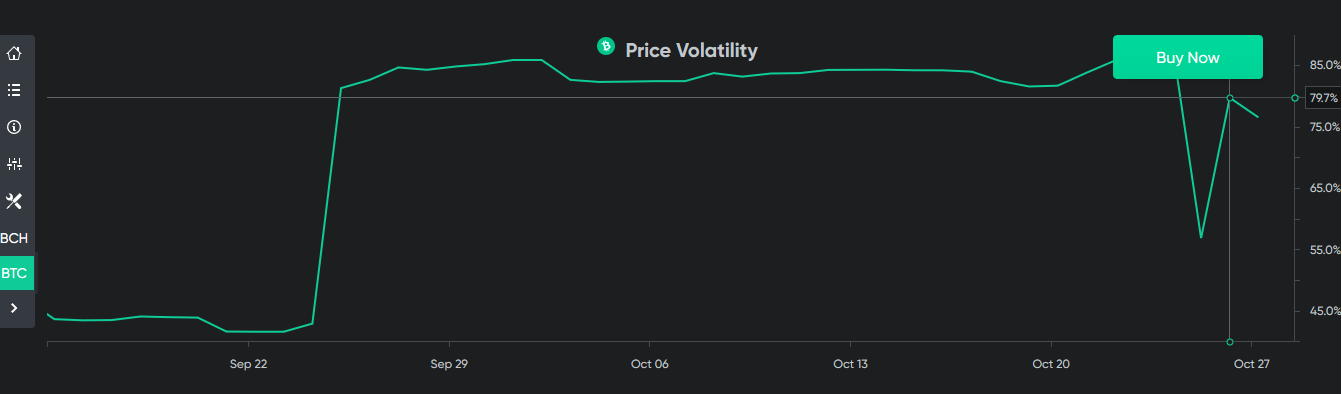The width and height of the screenshot is (1342, 394).
Task: Click the crosshair marker on the date axis
Action: (x=1230, y=342)
